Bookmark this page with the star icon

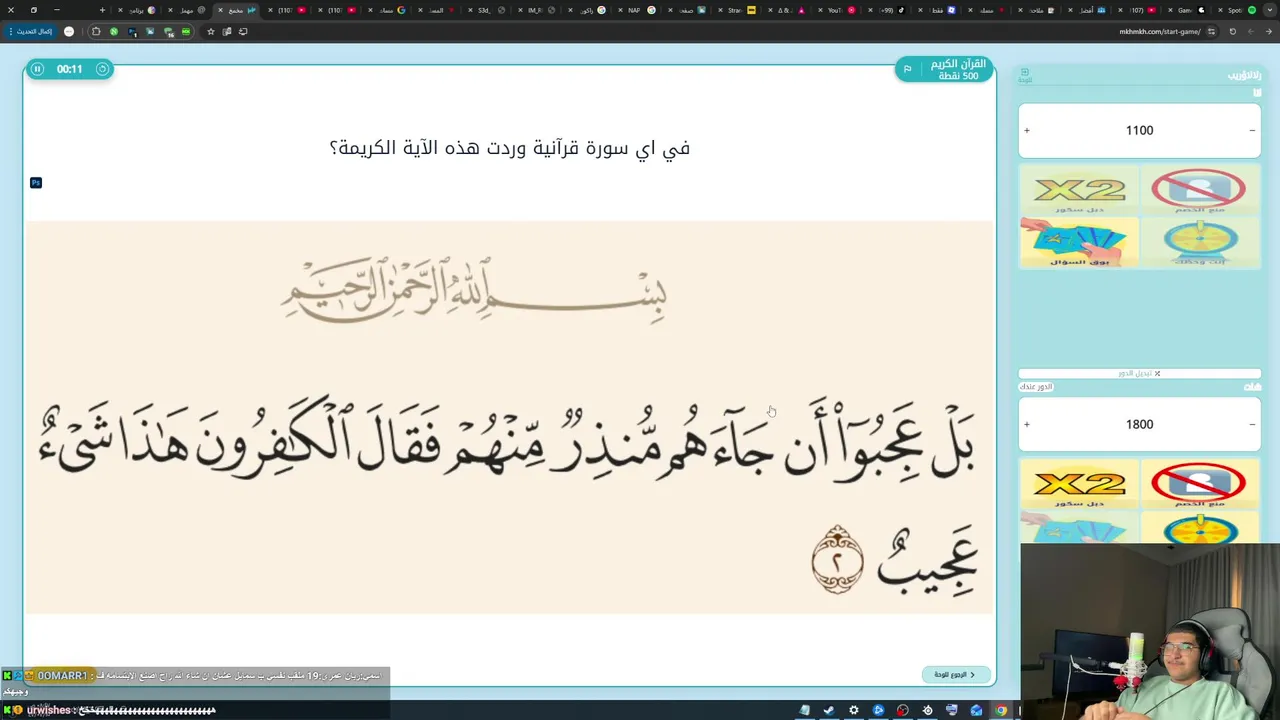click(x=211, y=31)
